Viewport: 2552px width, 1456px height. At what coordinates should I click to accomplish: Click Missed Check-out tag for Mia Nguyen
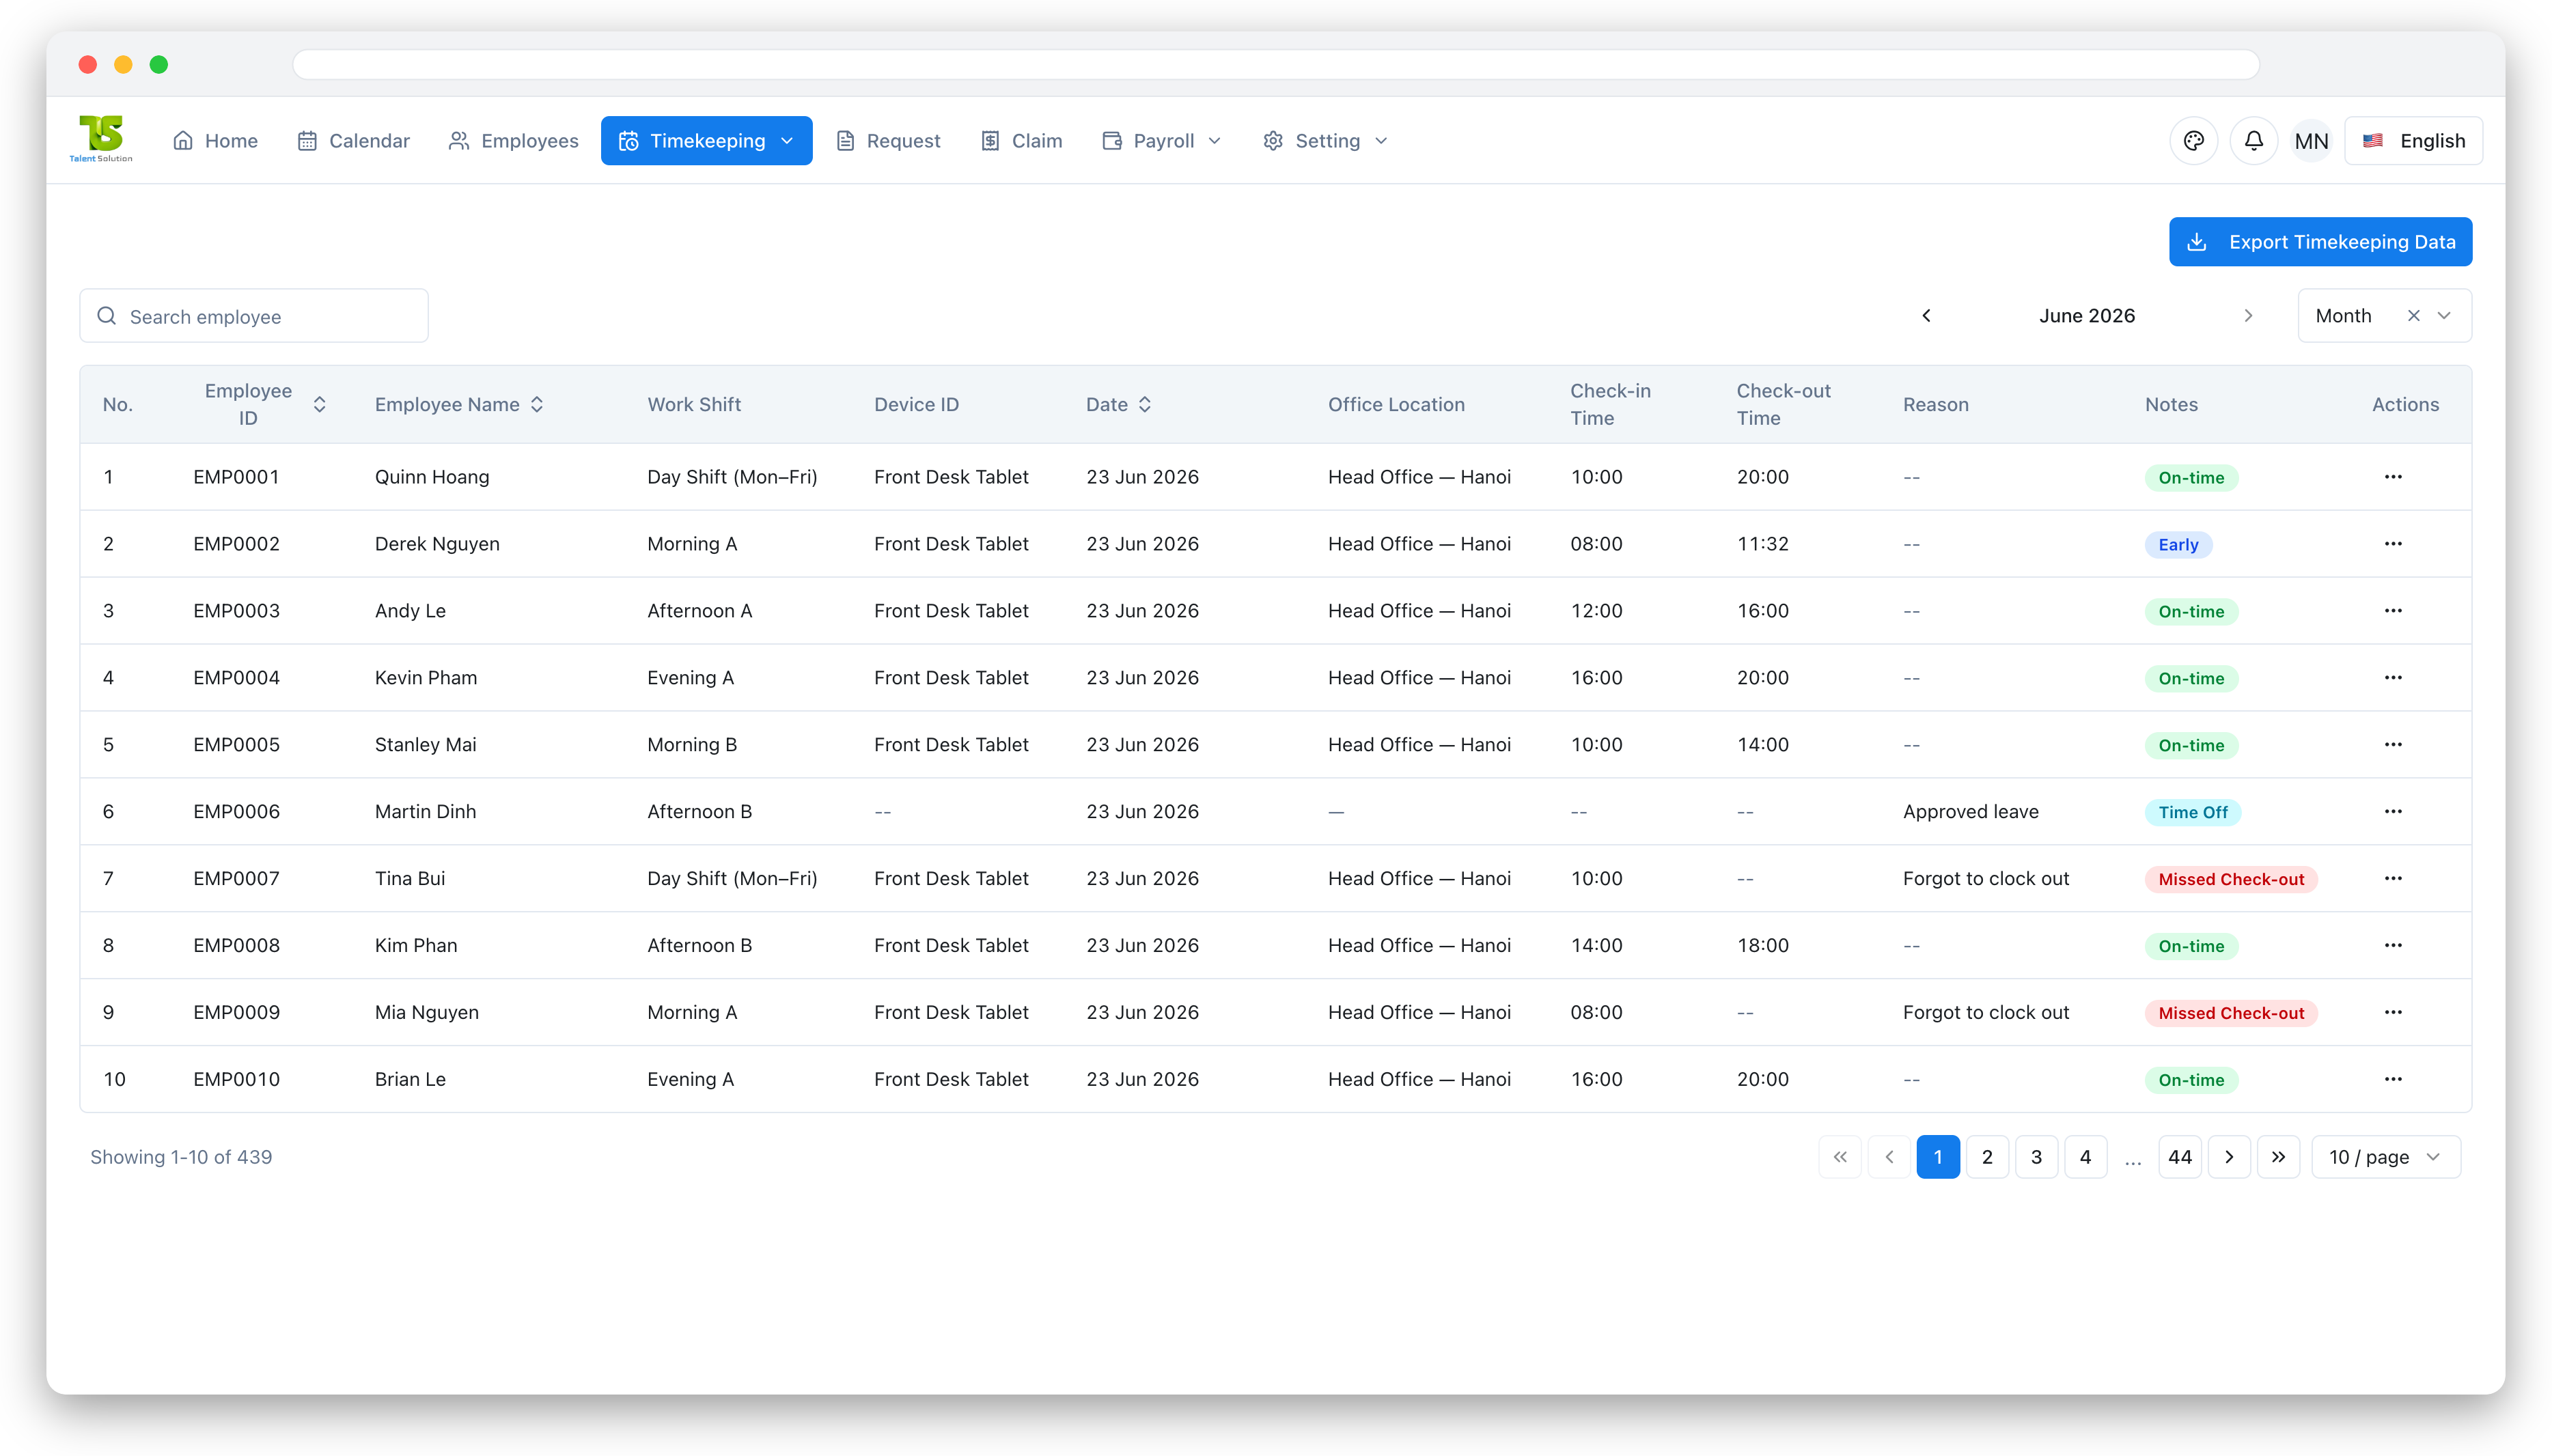point(2231,1013)
